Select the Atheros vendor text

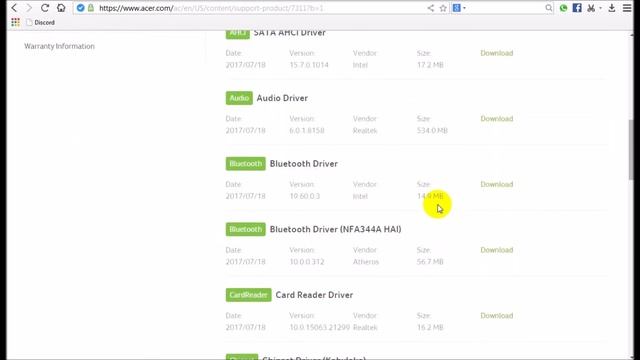366,262
